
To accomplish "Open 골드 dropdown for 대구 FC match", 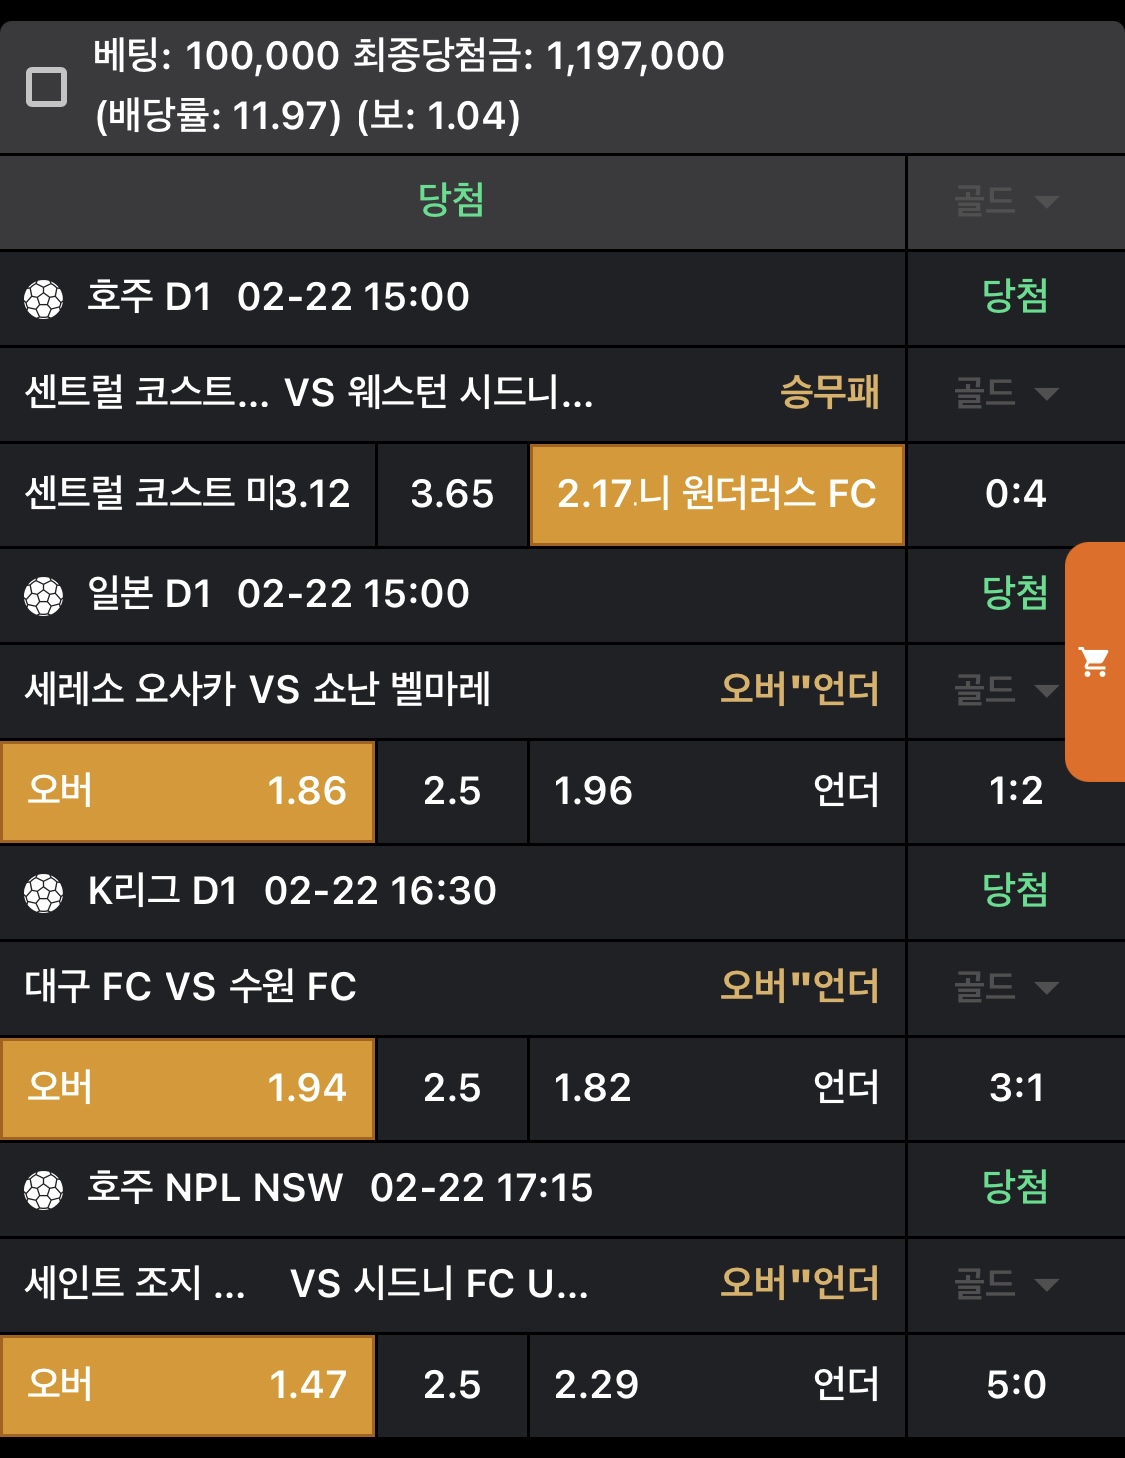I will click(x=1006, y=987).
